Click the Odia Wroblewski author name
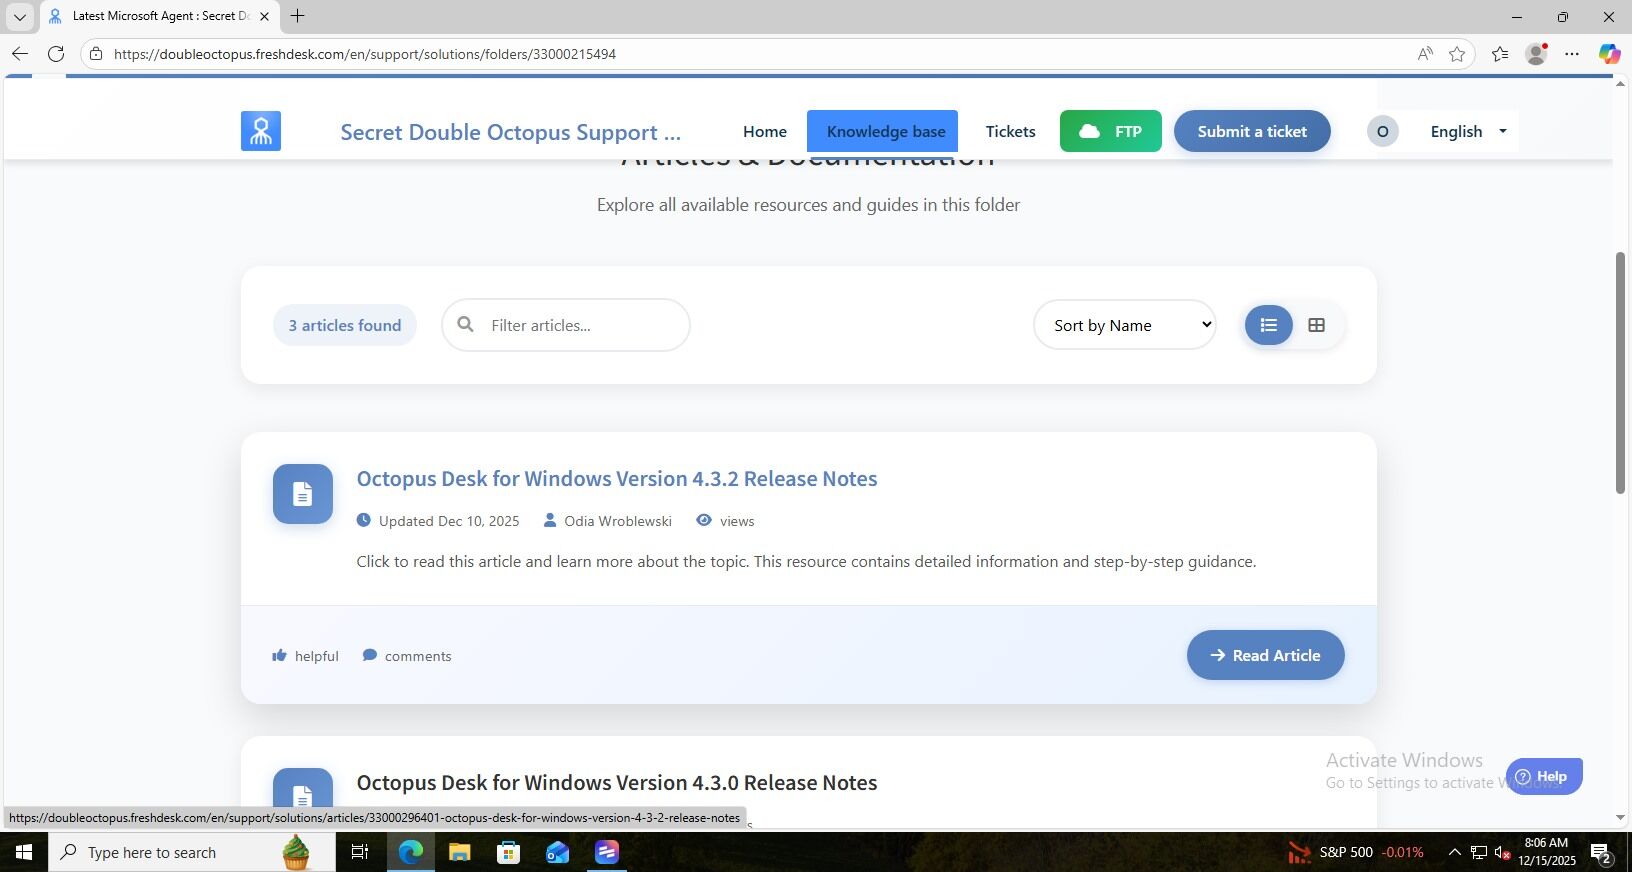The height and width of the screenshot is (872, 1632). pos(618,521)
